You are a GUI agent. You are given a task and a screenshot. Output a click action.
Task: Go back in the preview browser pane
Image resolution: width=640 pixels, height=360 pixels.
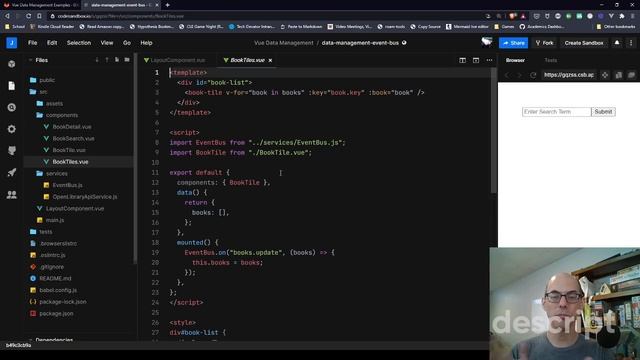pos(507,75)
